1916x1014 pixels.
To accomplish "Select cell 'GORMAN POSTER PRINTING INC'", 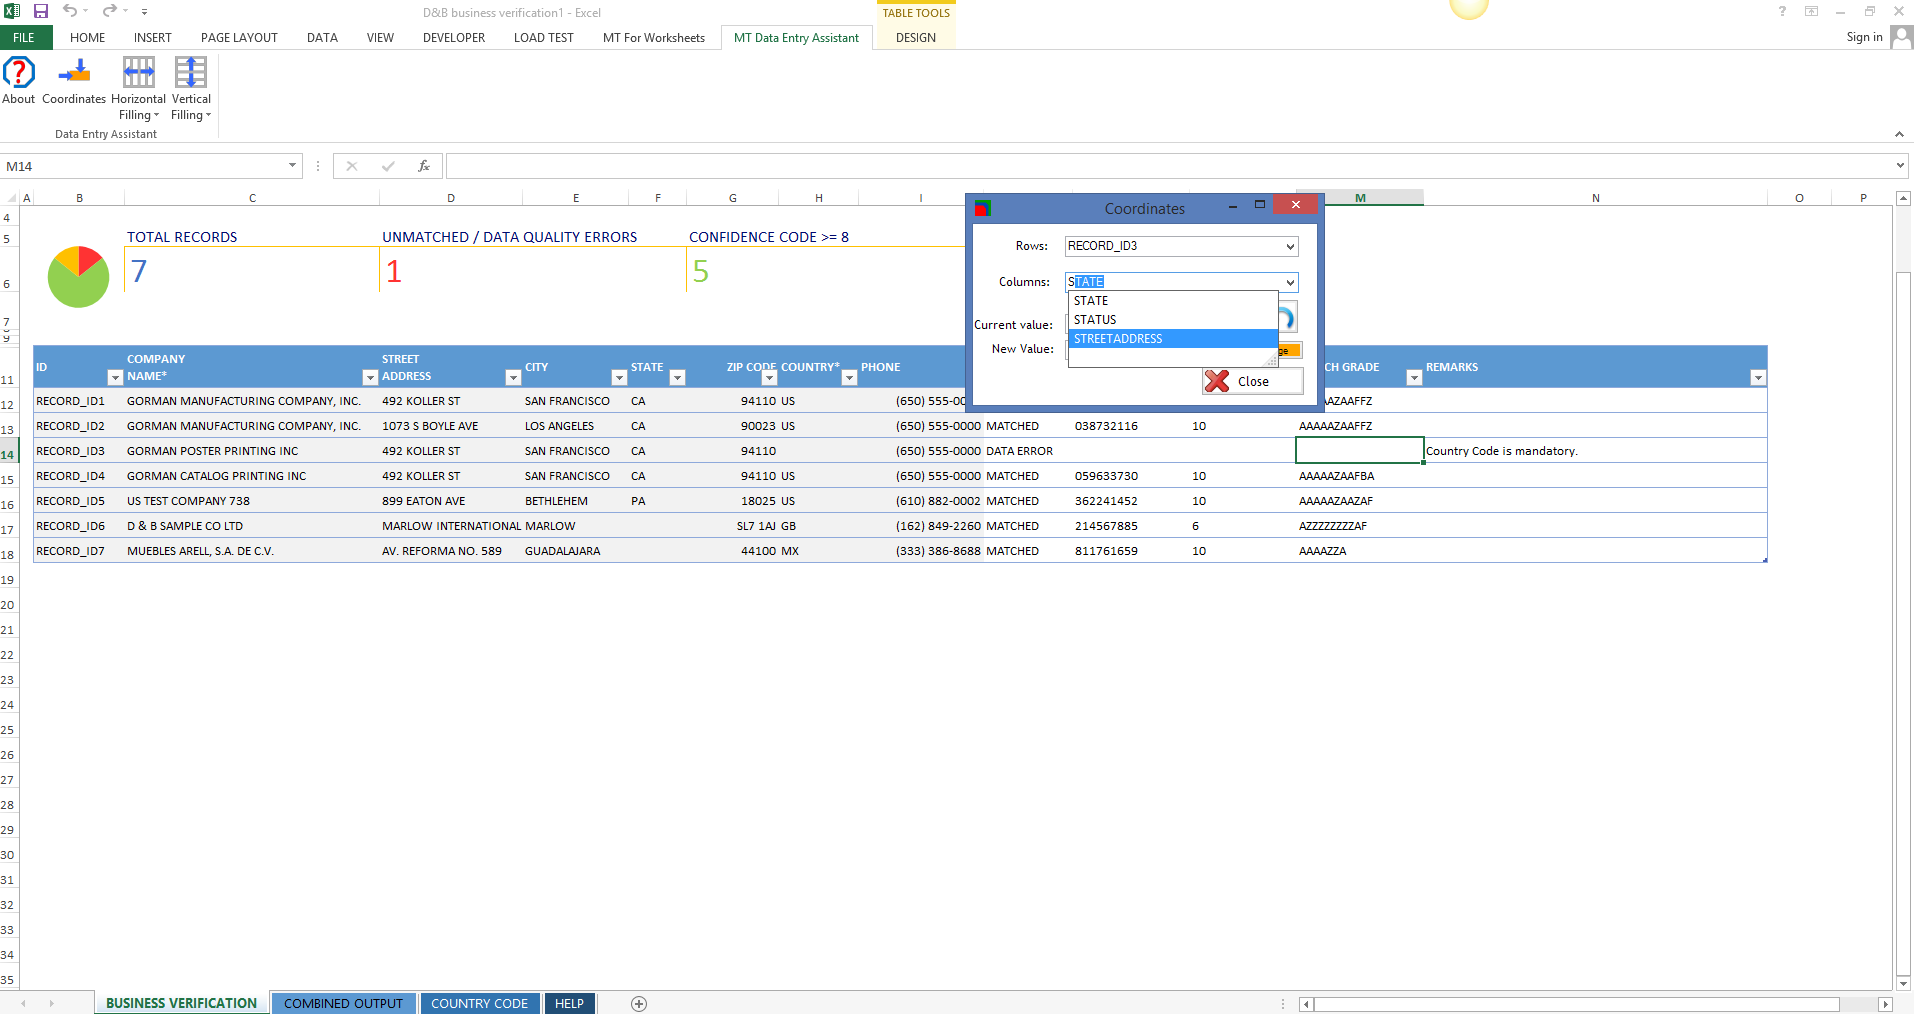I will click(252, 451).
